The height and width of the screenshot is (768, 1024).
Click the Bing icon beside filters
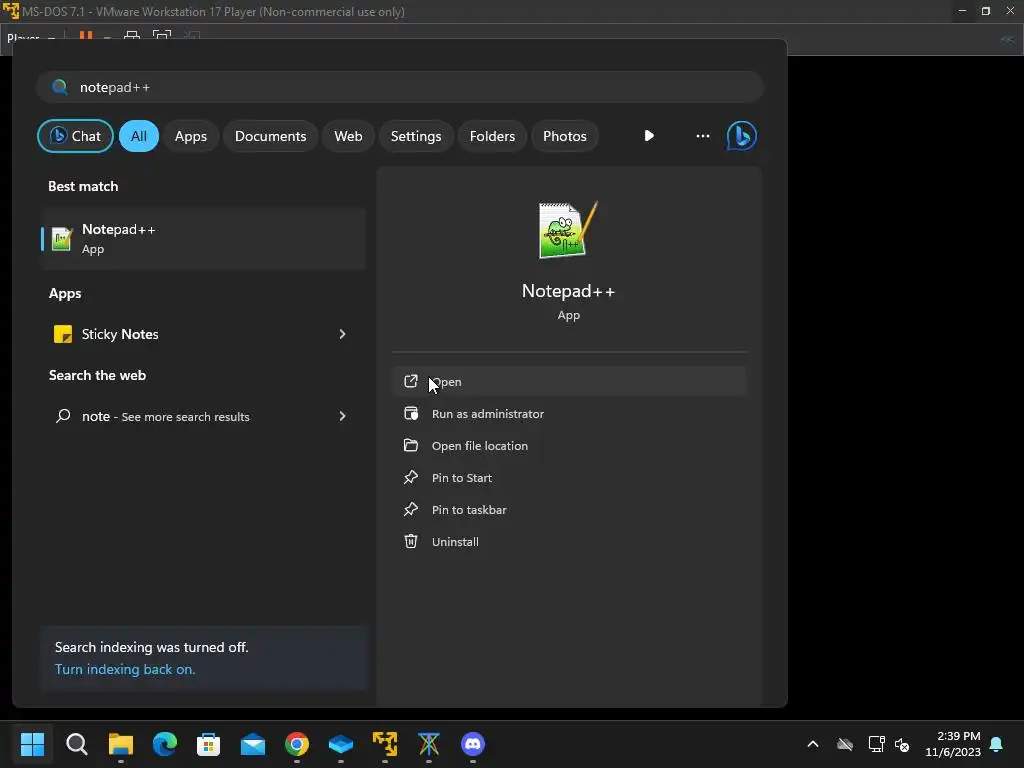point(742,136)
